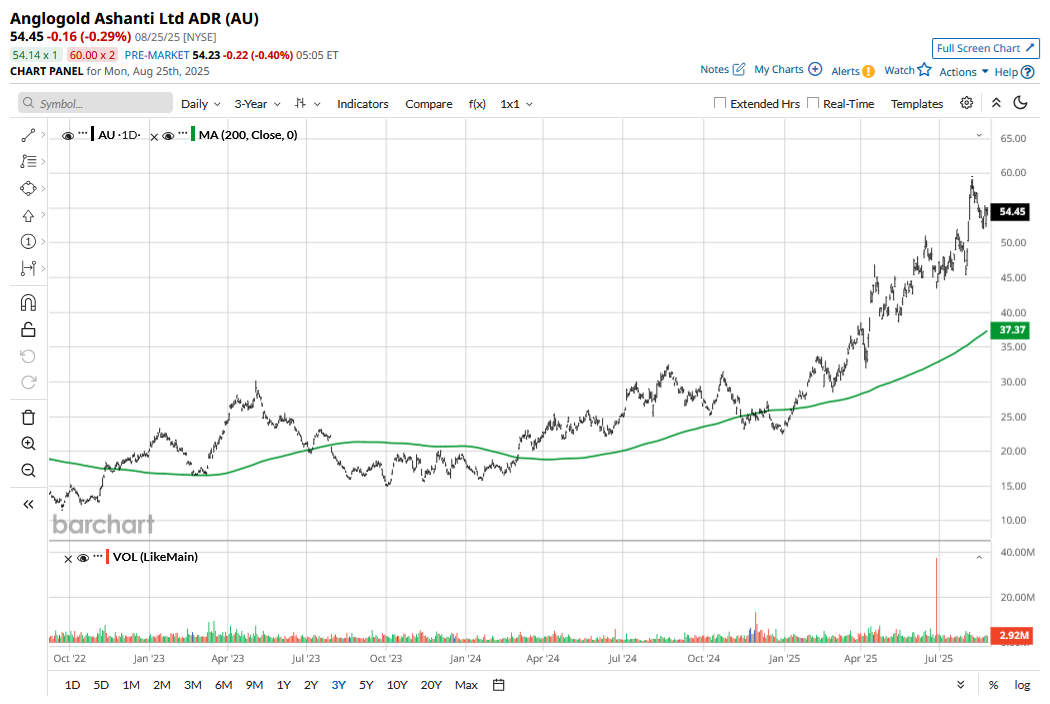This screenshot has width=1050, height=704.
Task: Open the Indicators menu
Action: click(x=362, y=104)
